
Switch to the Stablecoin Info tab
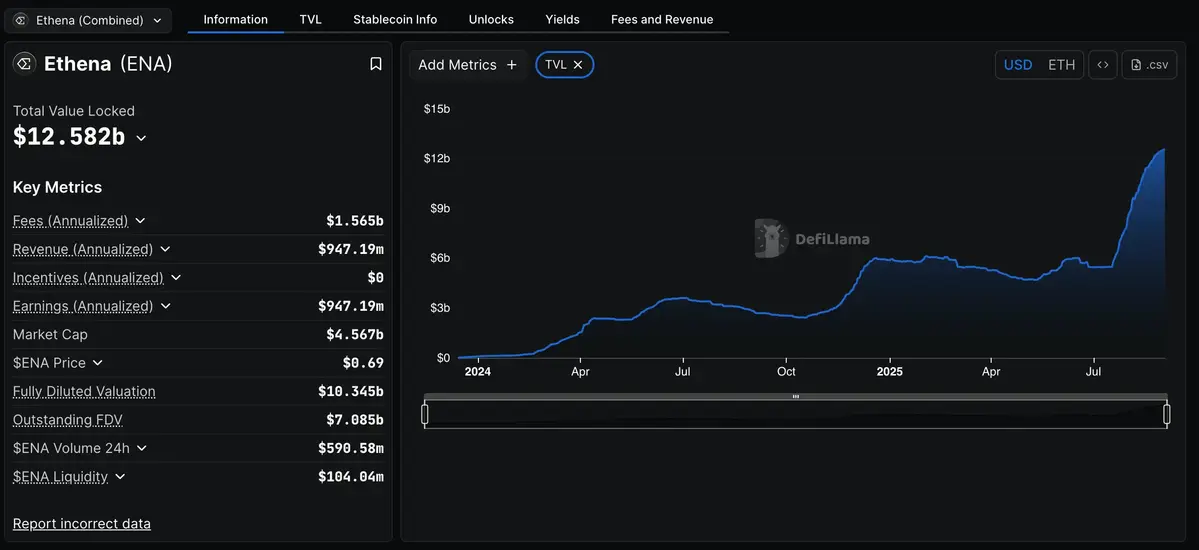click(x=395, y=20)
